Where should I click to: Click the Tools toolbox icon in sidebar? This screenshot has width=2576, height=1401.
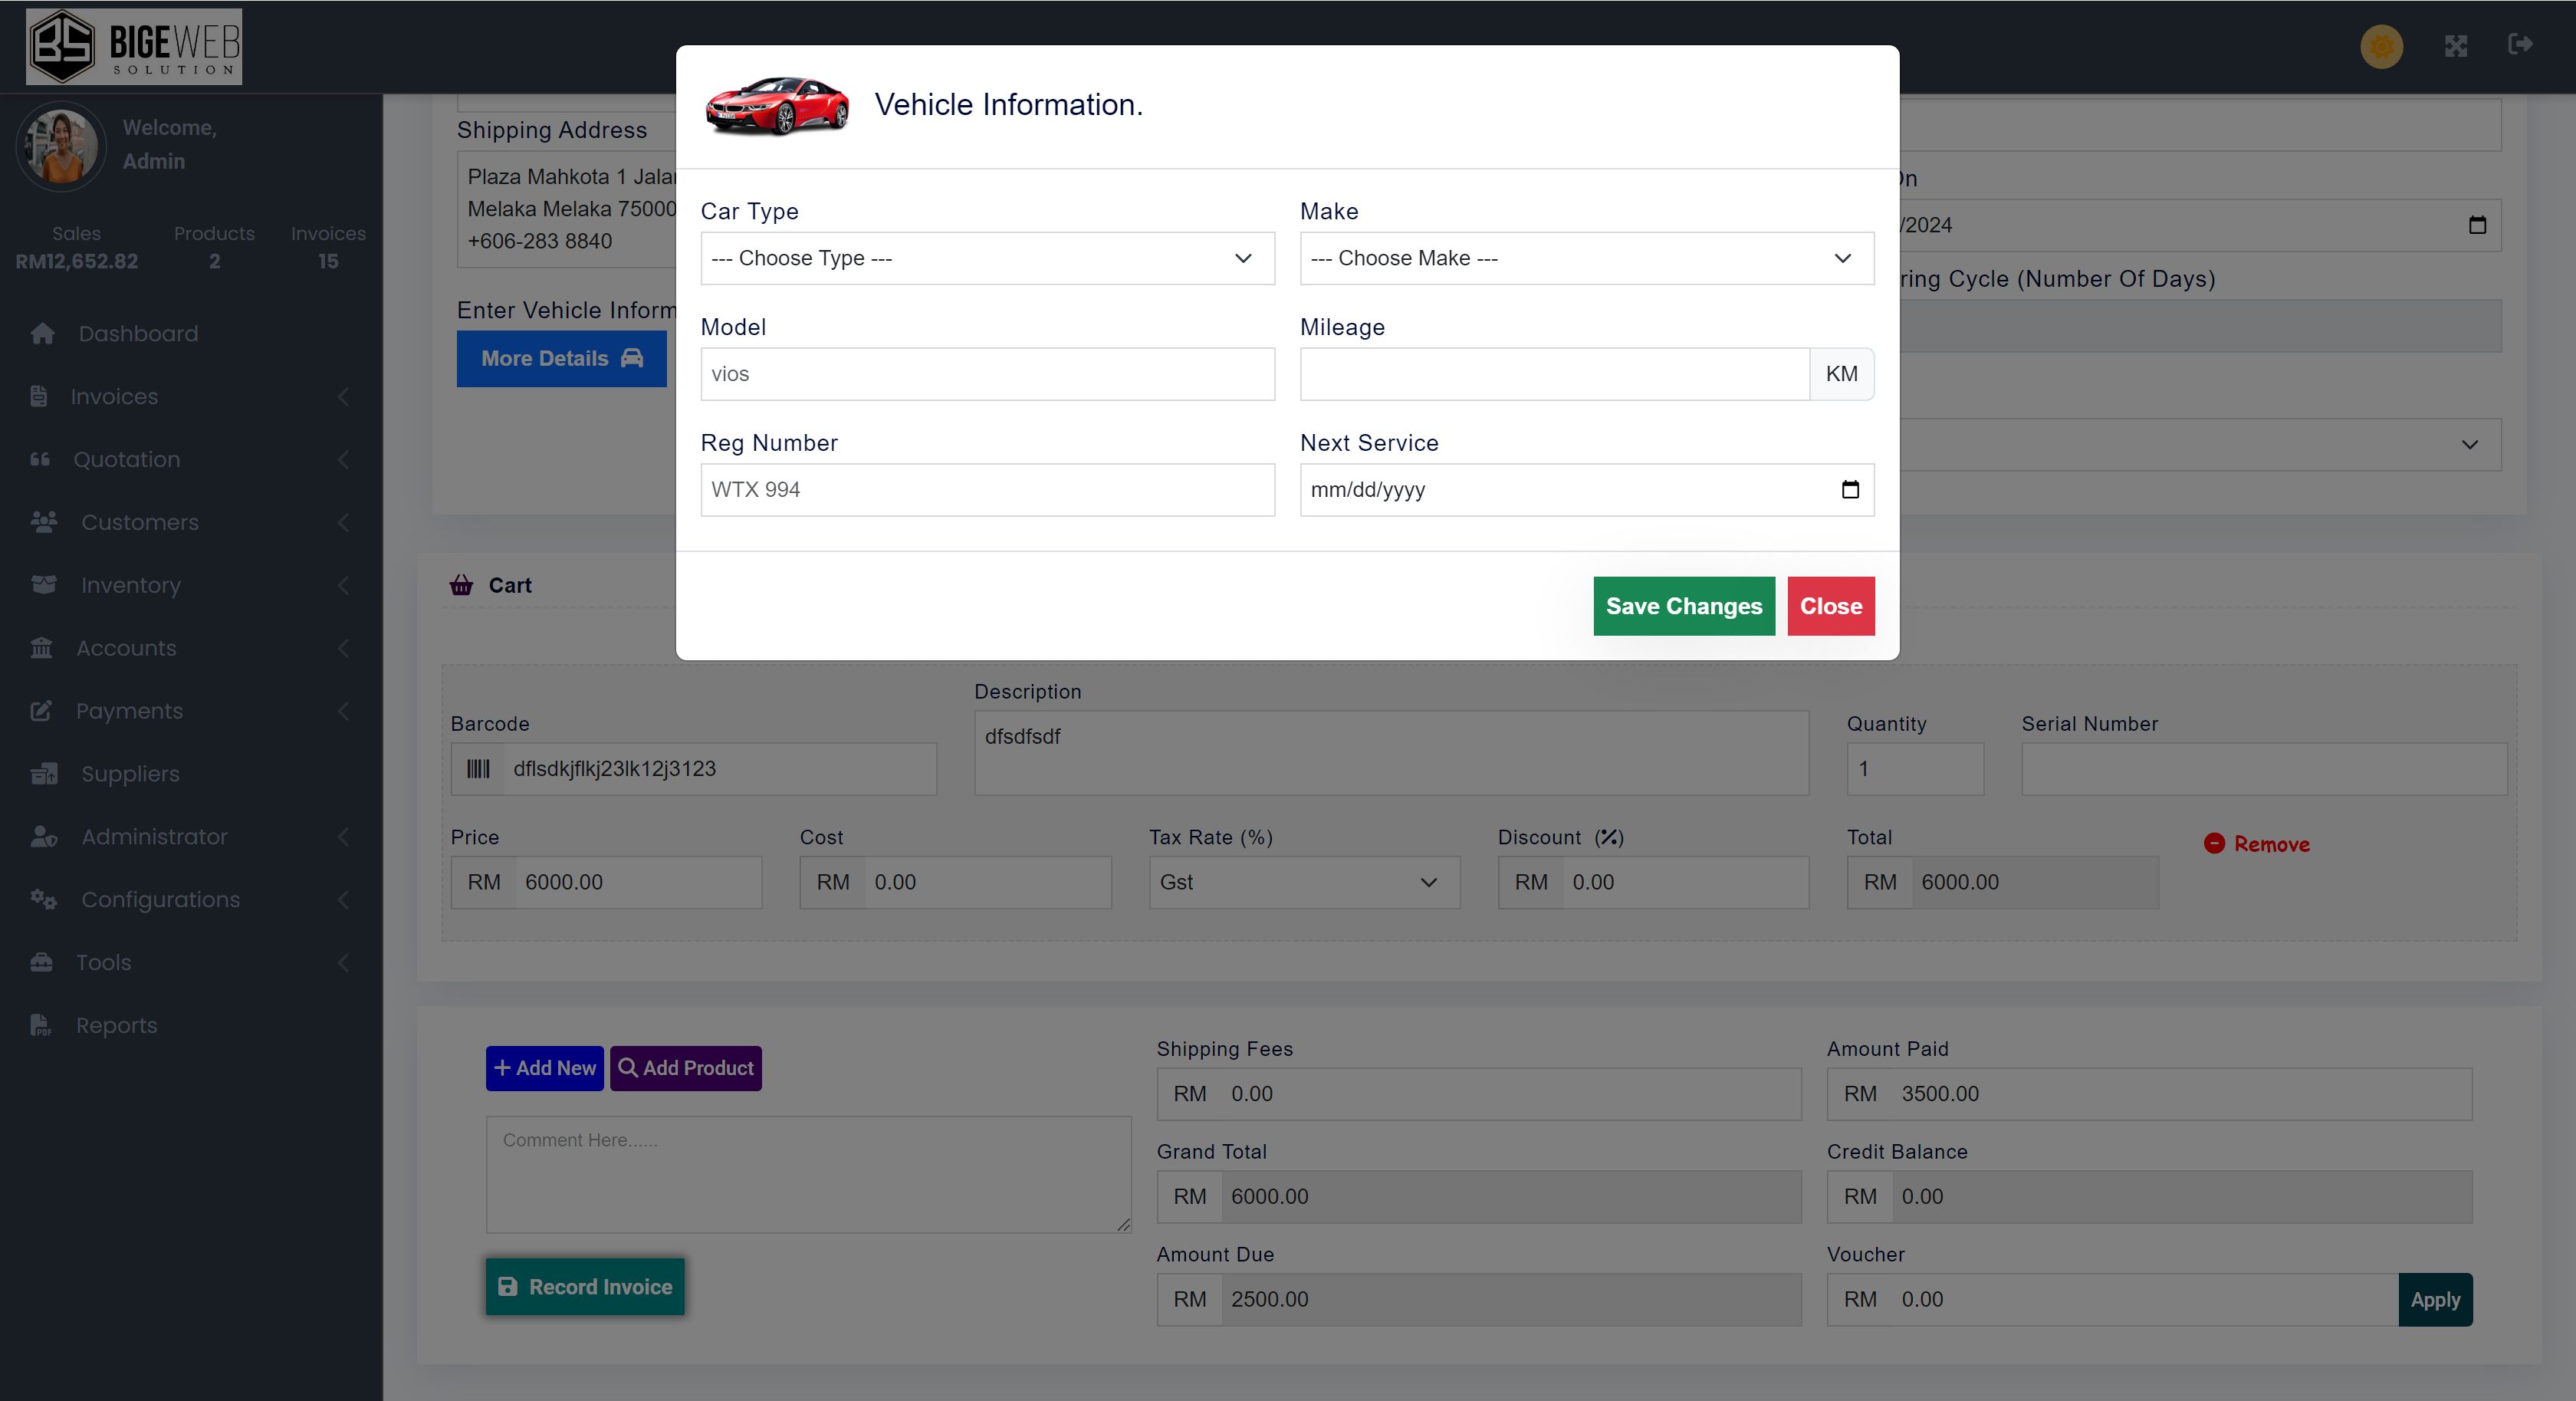click(41, 962)
